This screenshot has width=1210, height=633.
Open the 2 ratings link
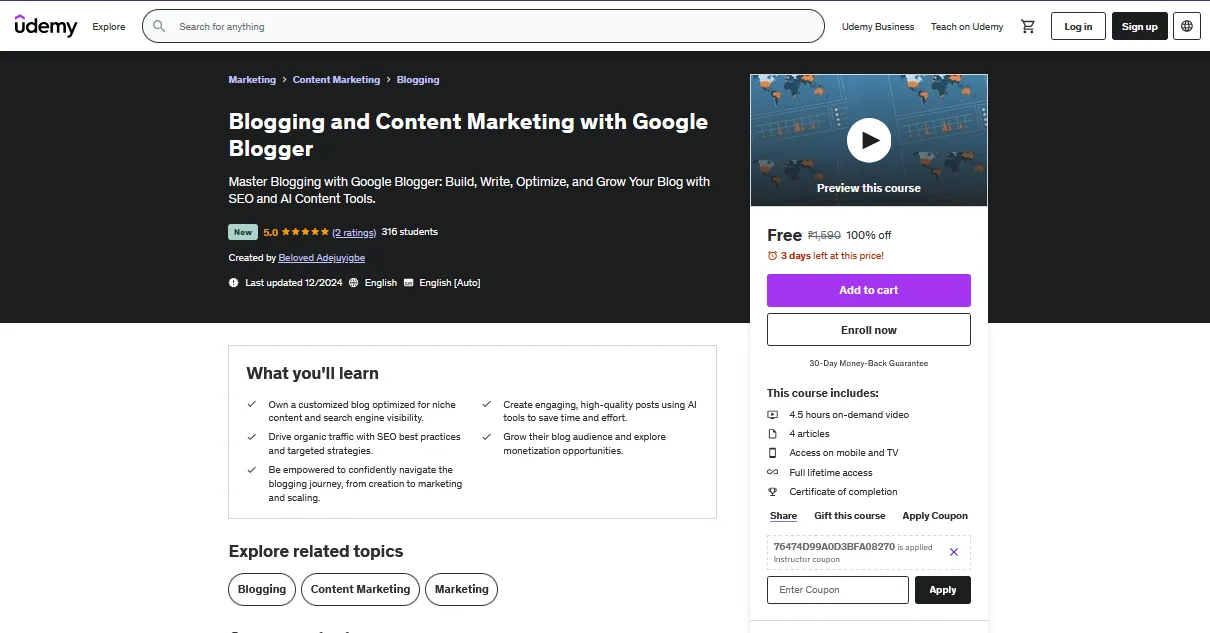[354, 232]
